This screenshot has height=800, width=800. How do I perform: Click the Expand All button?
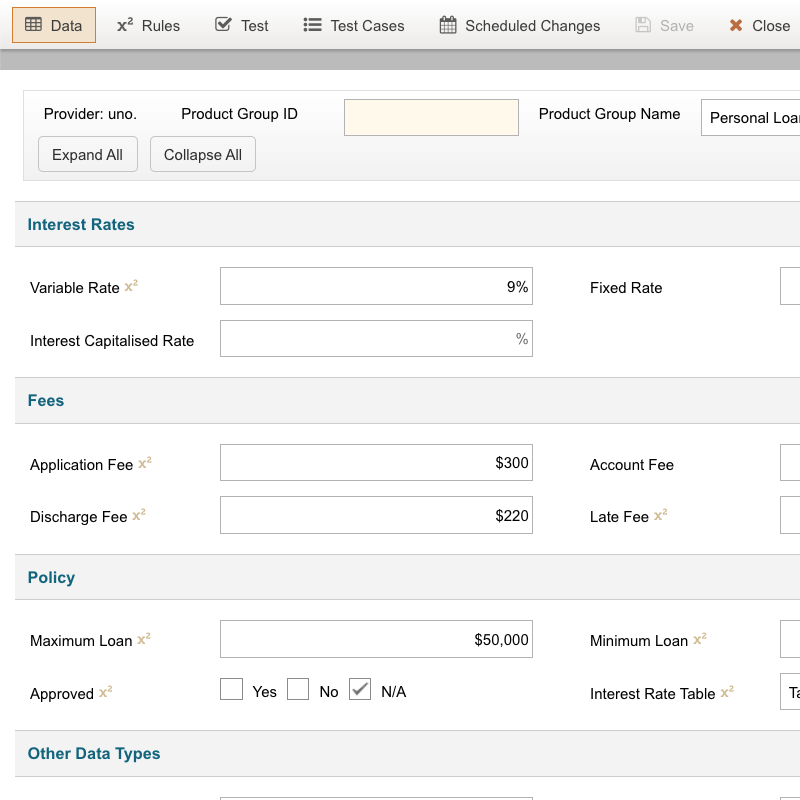[88, 154]
